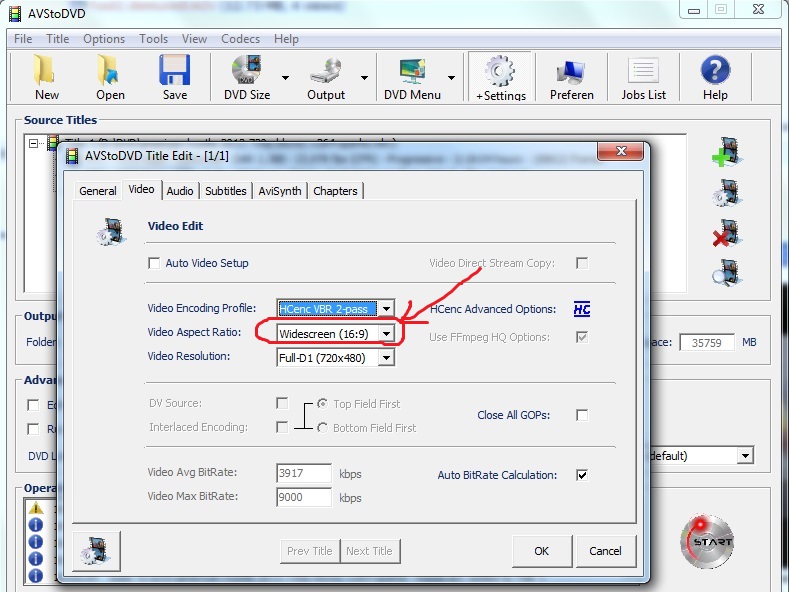Select Bottom Field First radio button
The image size is (789, 592).
(x=322, y=427)
